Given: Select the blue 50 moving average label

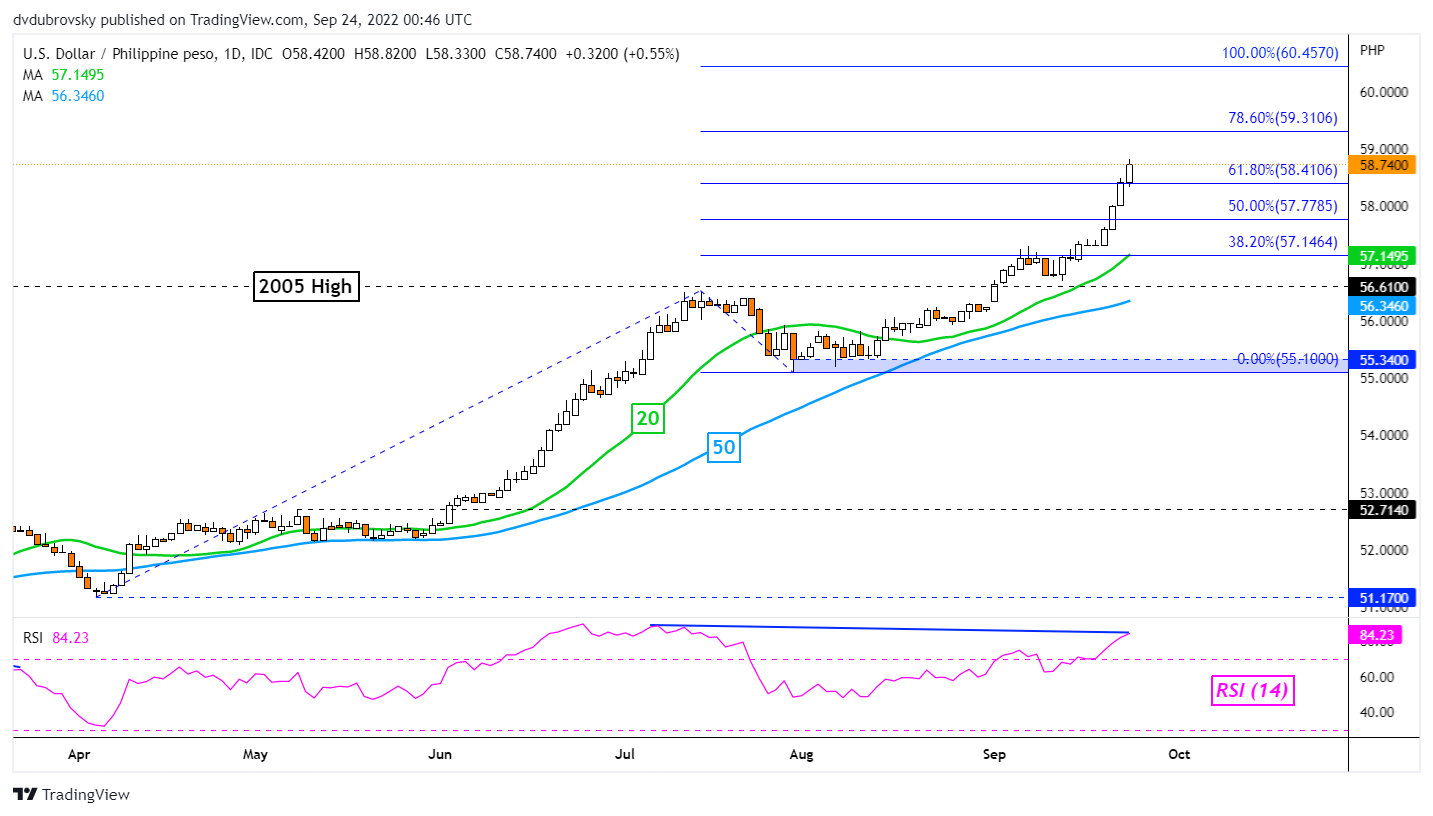Looking at the screenshot, I should [724, 448].
